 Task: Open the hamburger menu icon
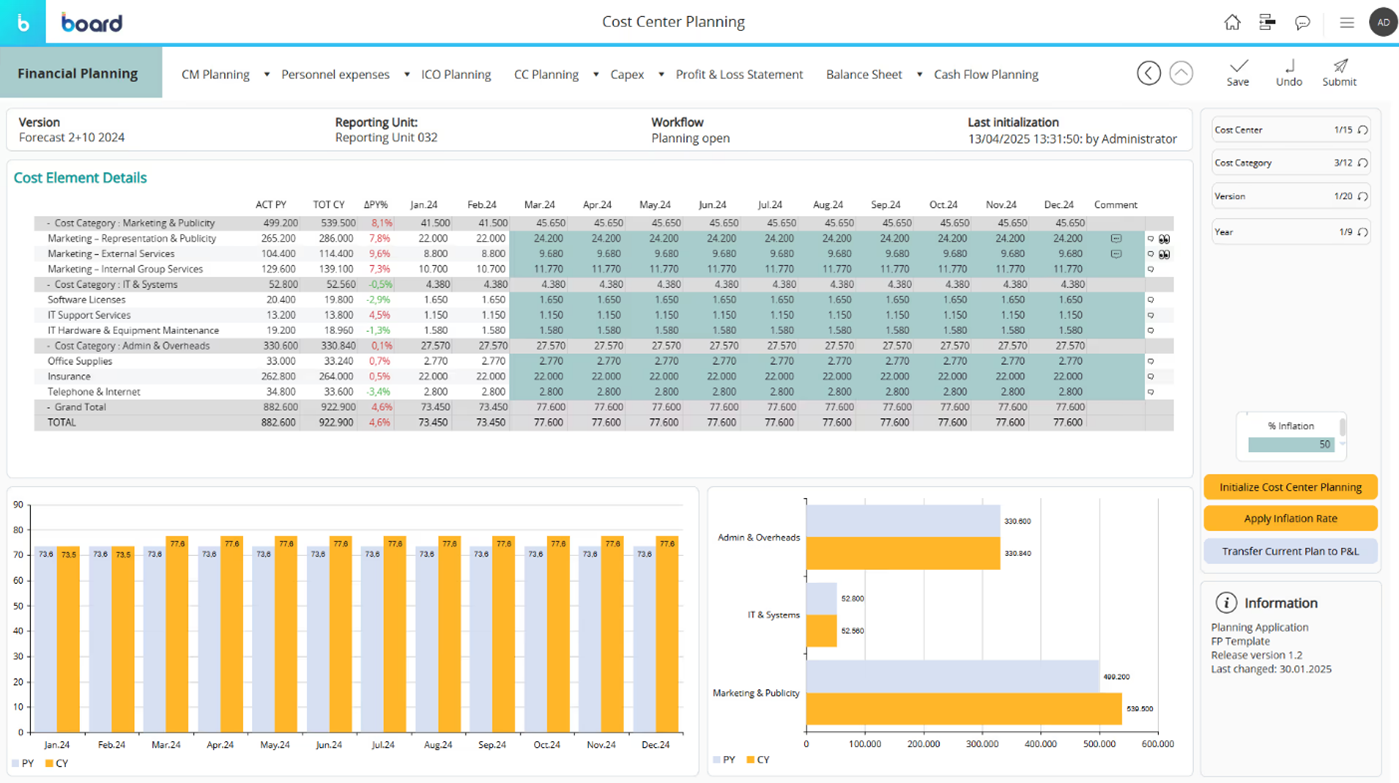tap(1346, 22)
